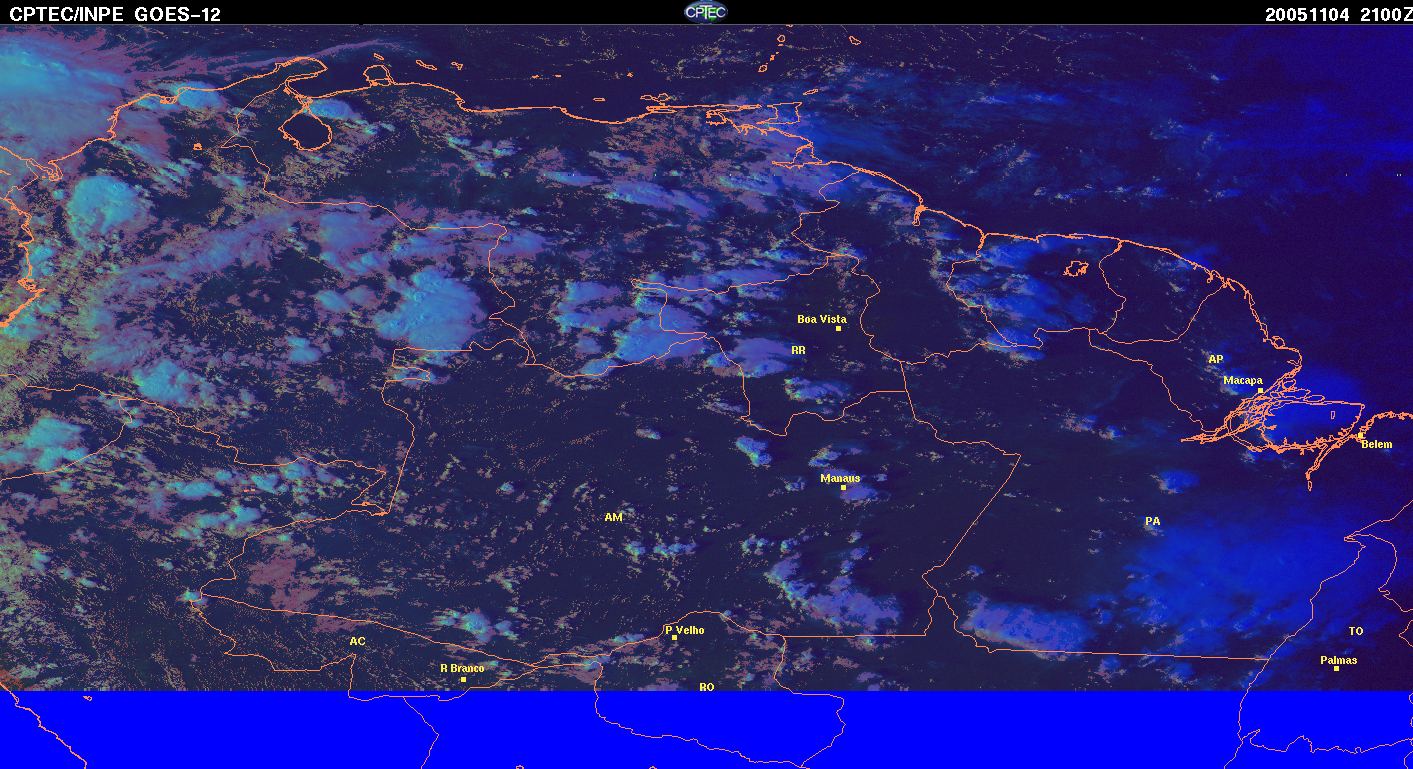Image resolution: width=1413 pixels, height=769 pixels.
Task: Click the R Branco city label
Action: click(462, 668)
